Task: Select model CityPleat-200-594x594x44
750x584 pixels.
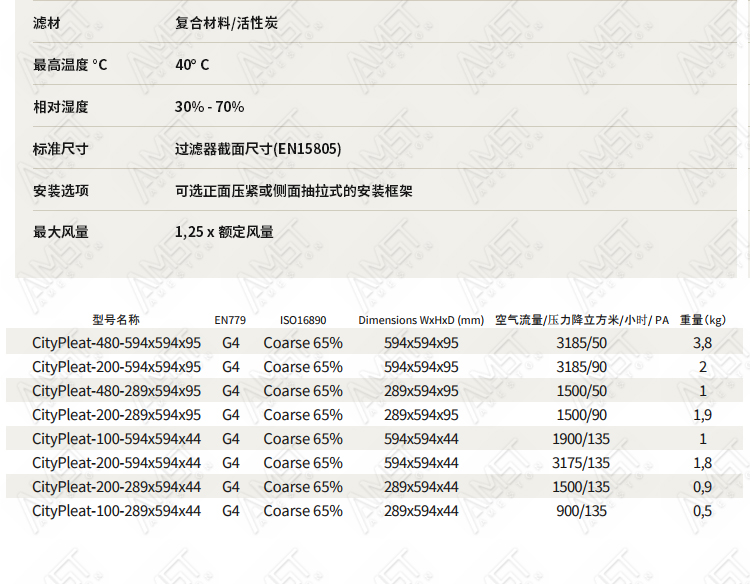Action: coord(117,463)
